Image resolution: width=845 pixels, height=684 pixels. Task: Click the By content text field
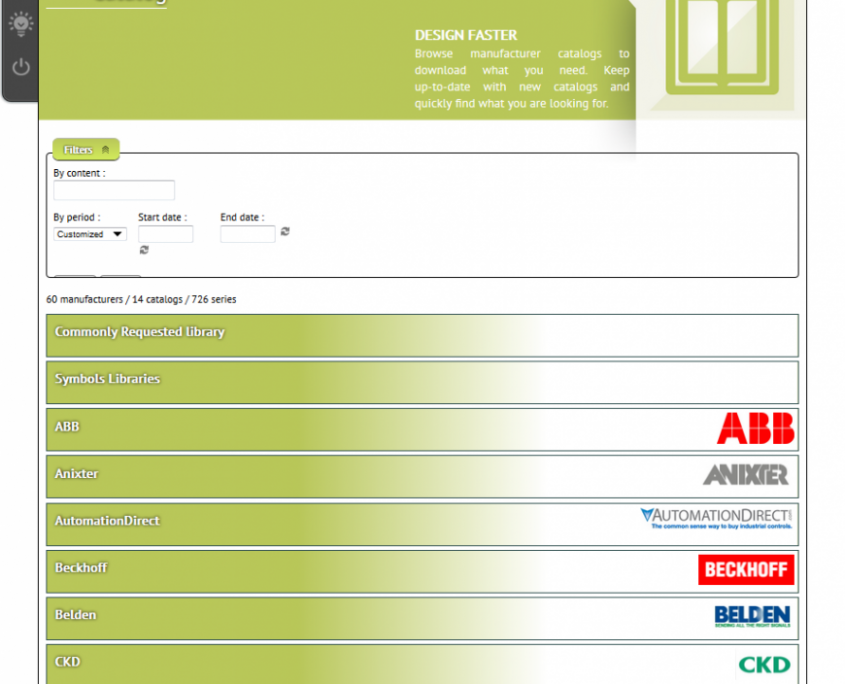click(x=114, y=190)
